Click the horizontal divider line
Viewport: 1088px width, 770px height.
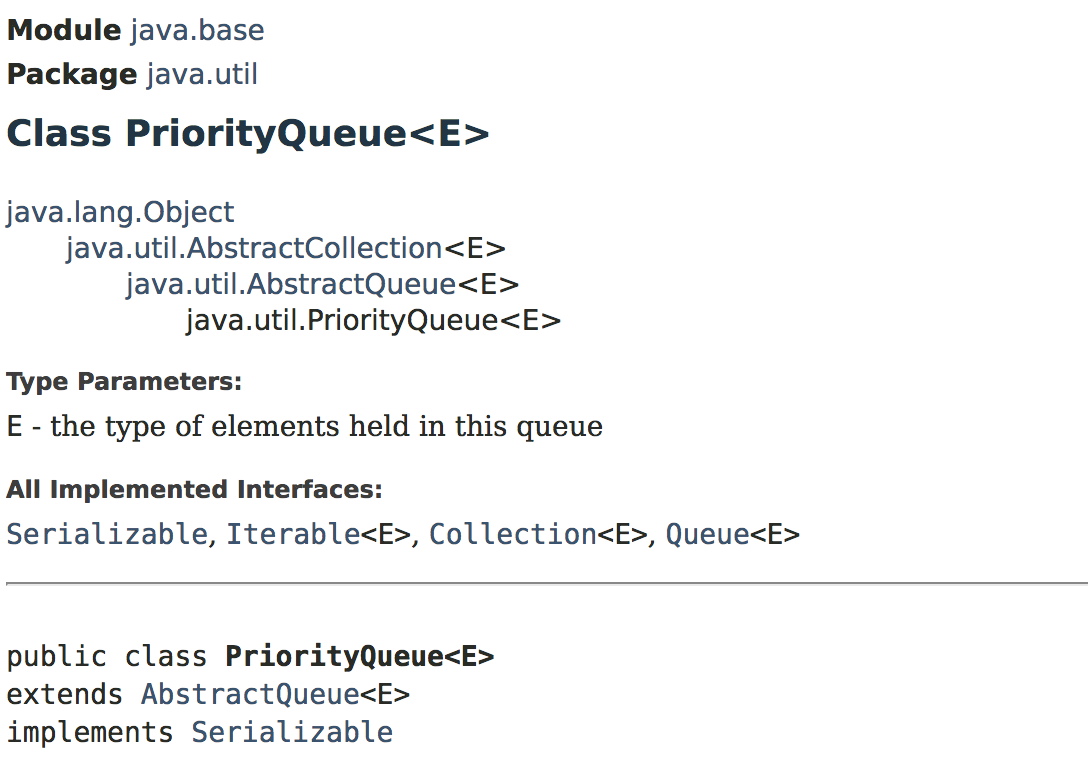[x=546, y=582]
